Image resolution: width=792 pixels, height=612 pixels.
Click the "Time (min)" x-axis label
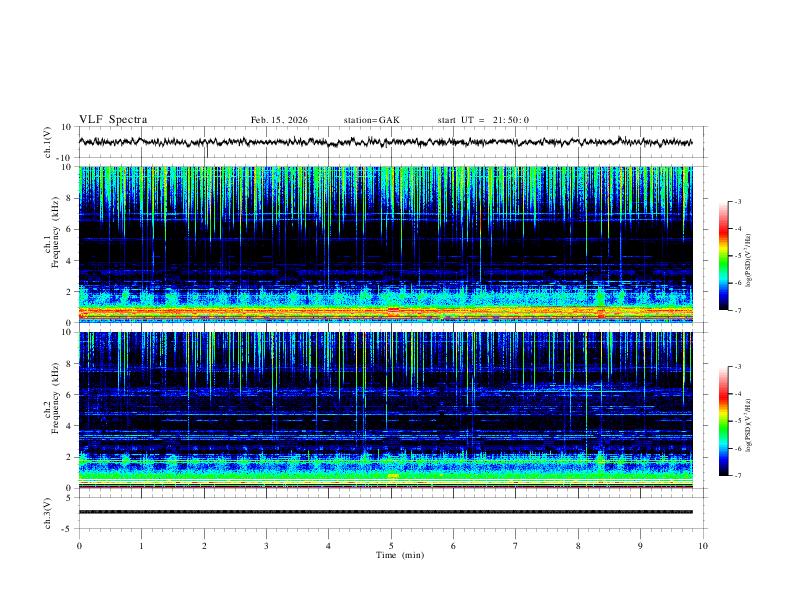400,555
